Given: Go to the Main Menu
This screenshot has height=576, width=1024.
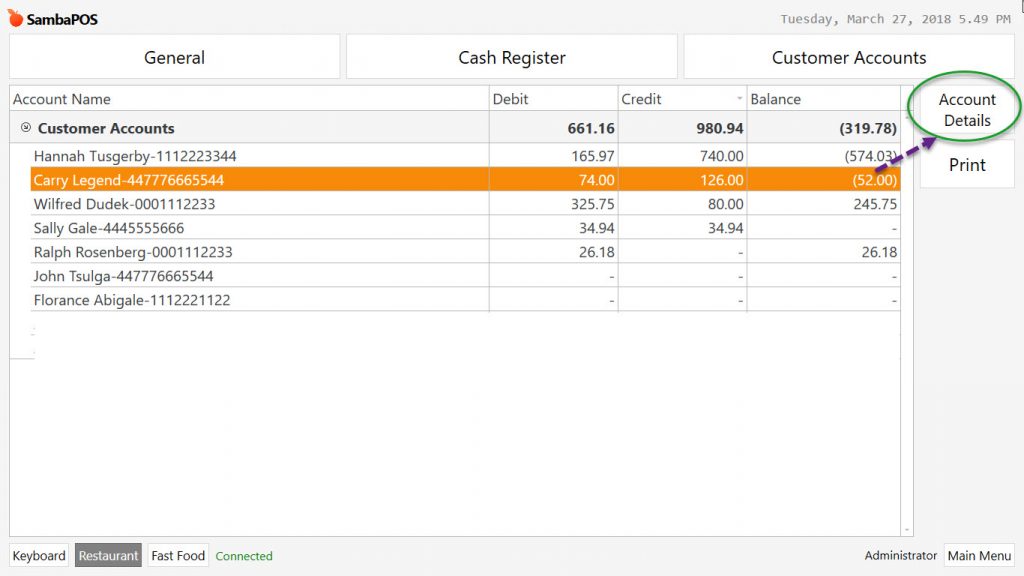Looking at the screenshot, I should (x=979, y=556).
